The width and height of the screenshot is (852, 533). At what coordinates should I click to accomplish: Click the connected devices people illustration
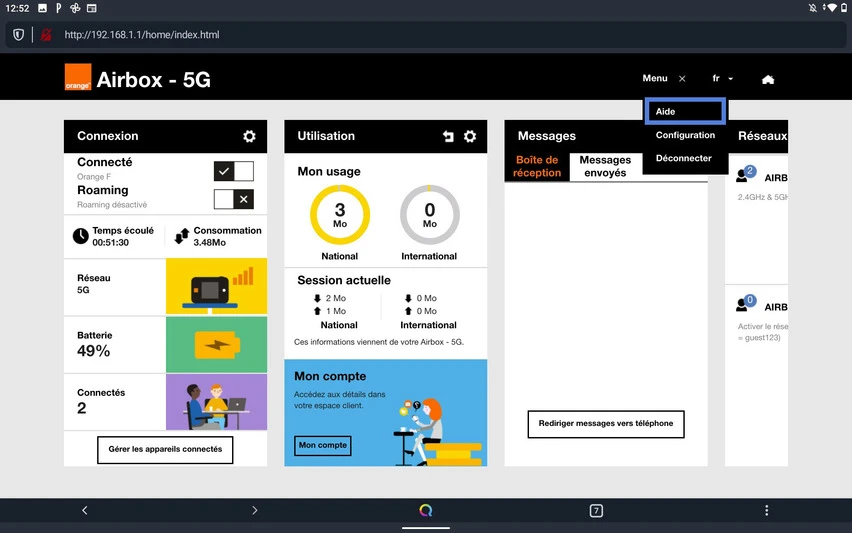[216, 402]
